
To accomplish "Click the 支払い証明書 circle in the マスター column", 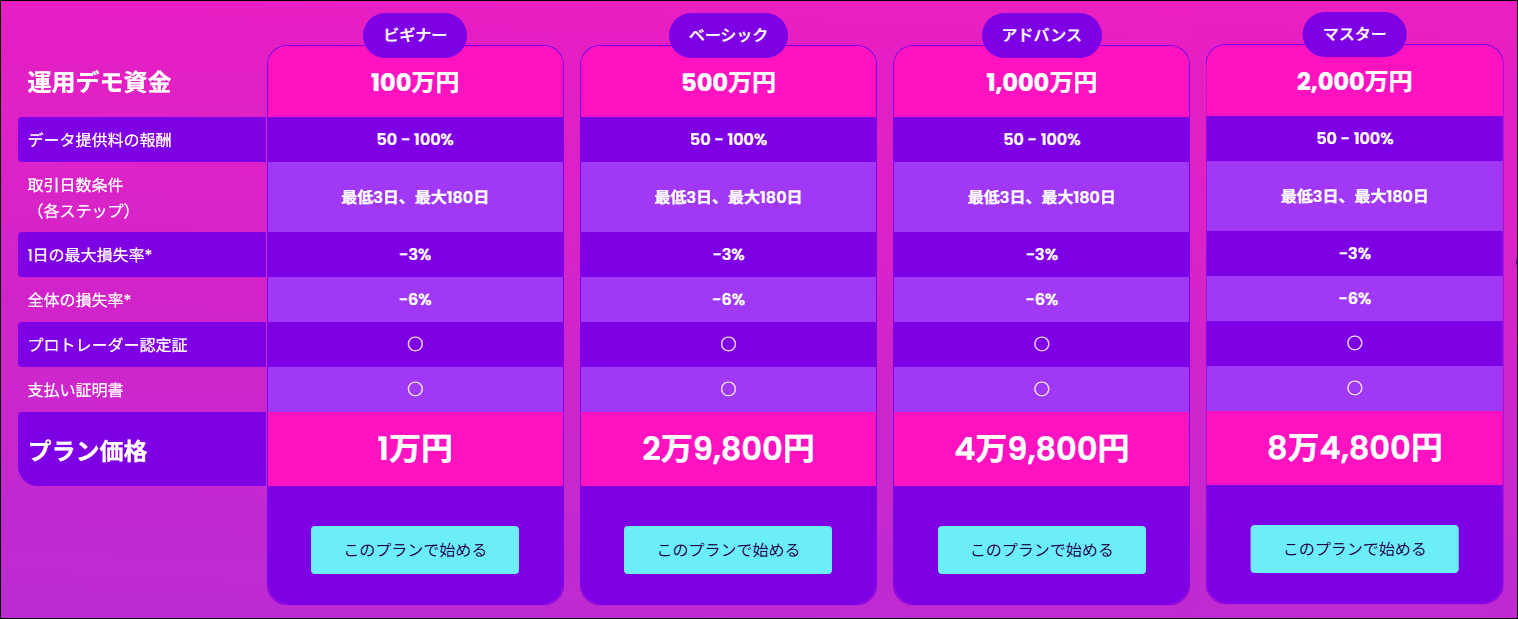I will (x=1354, y=388).
